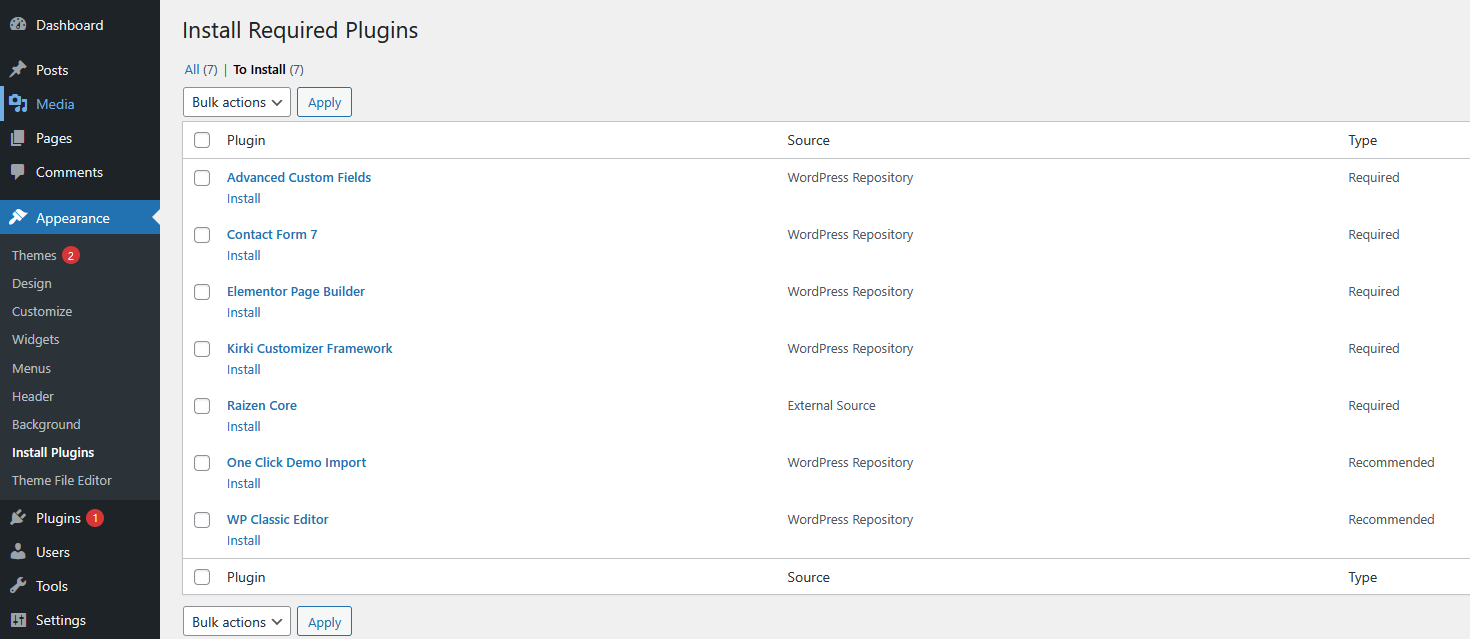Viewport: 1470px width, 639px height.
Task: Open Media via its sidebar icon
Action: [18, 104]
